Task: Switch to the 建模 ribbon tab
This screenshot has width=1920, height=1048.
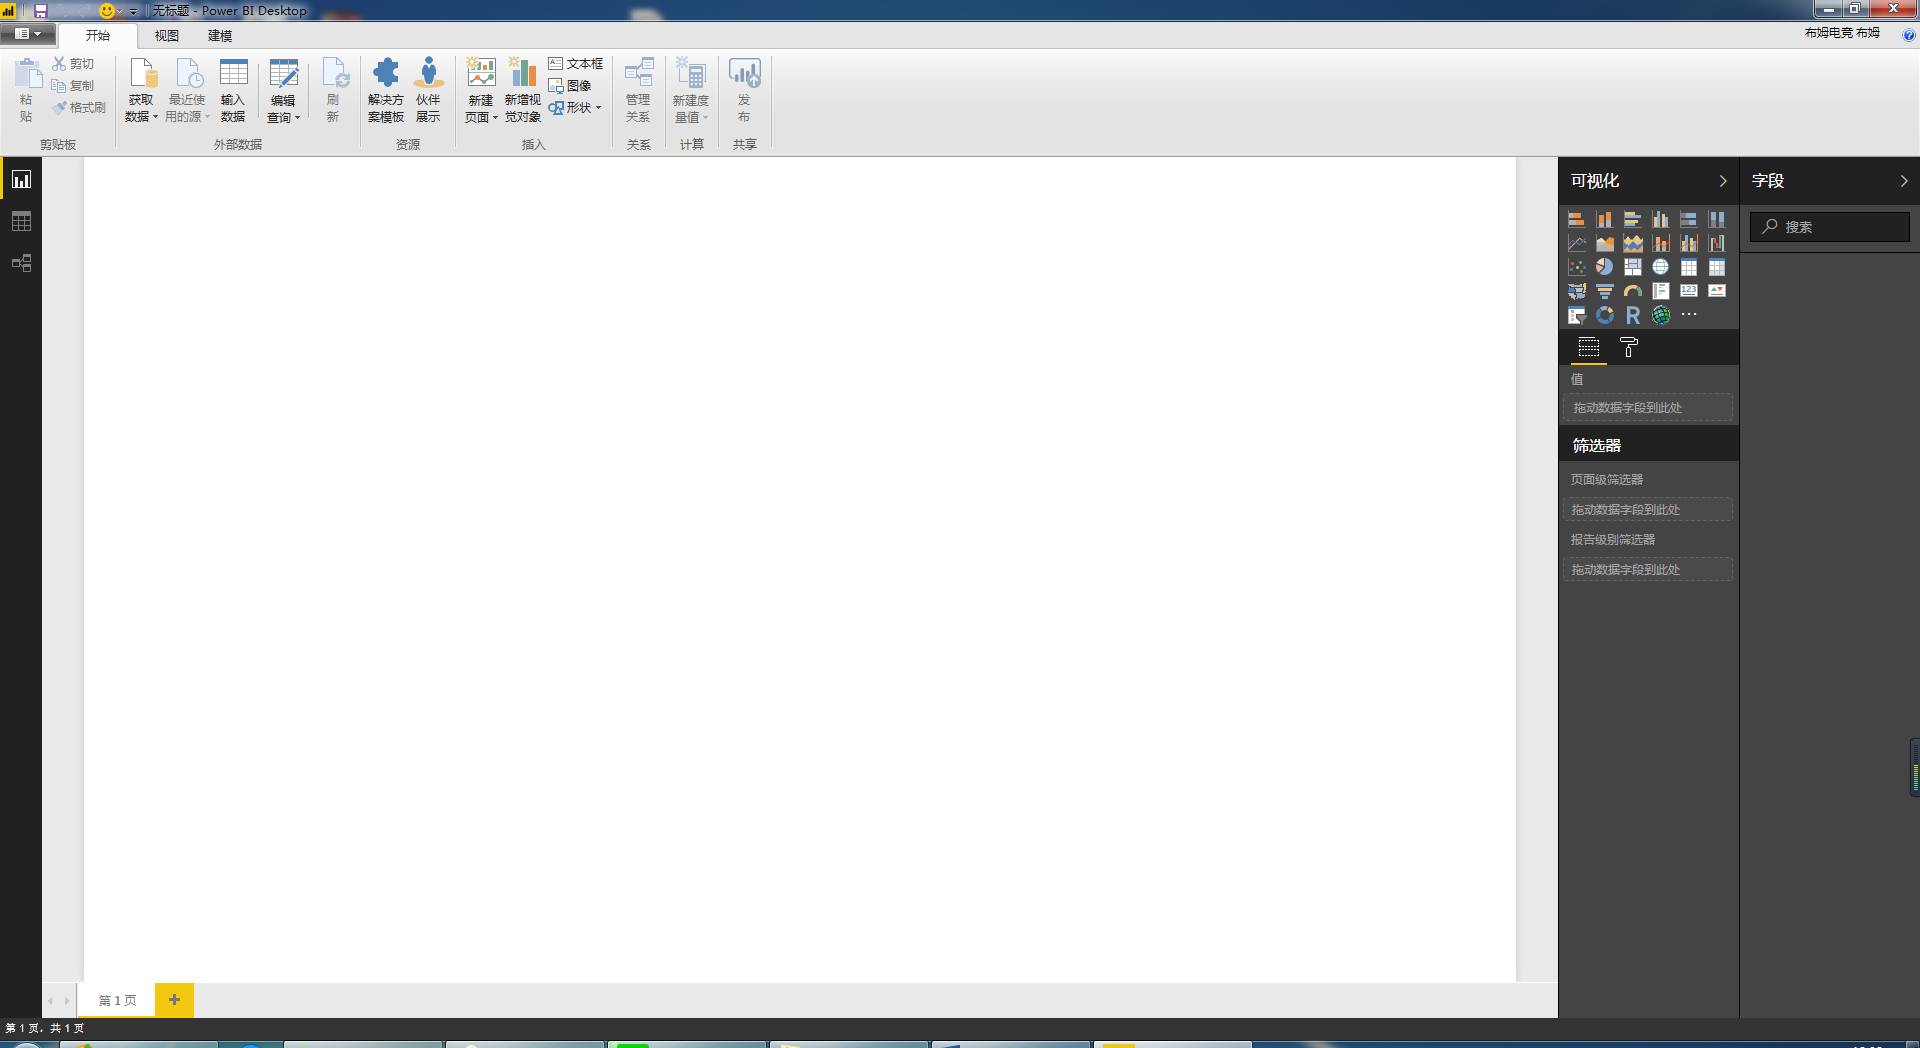Action: [x=220, y=36]
